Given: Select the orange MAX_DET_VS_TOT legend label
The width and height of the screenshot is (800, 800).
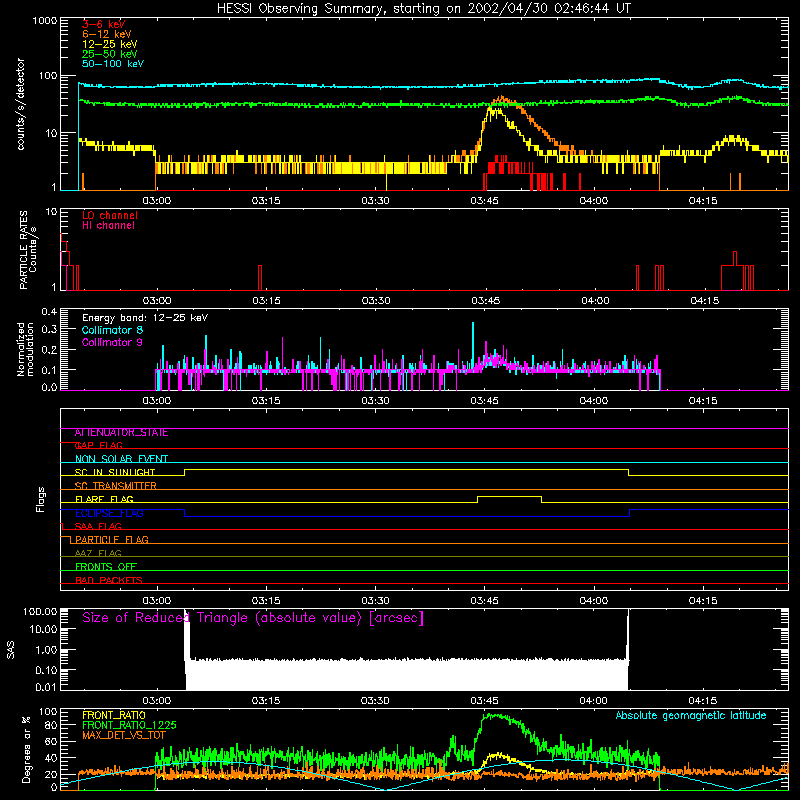Looking at the screenshot, I should 123,735.
